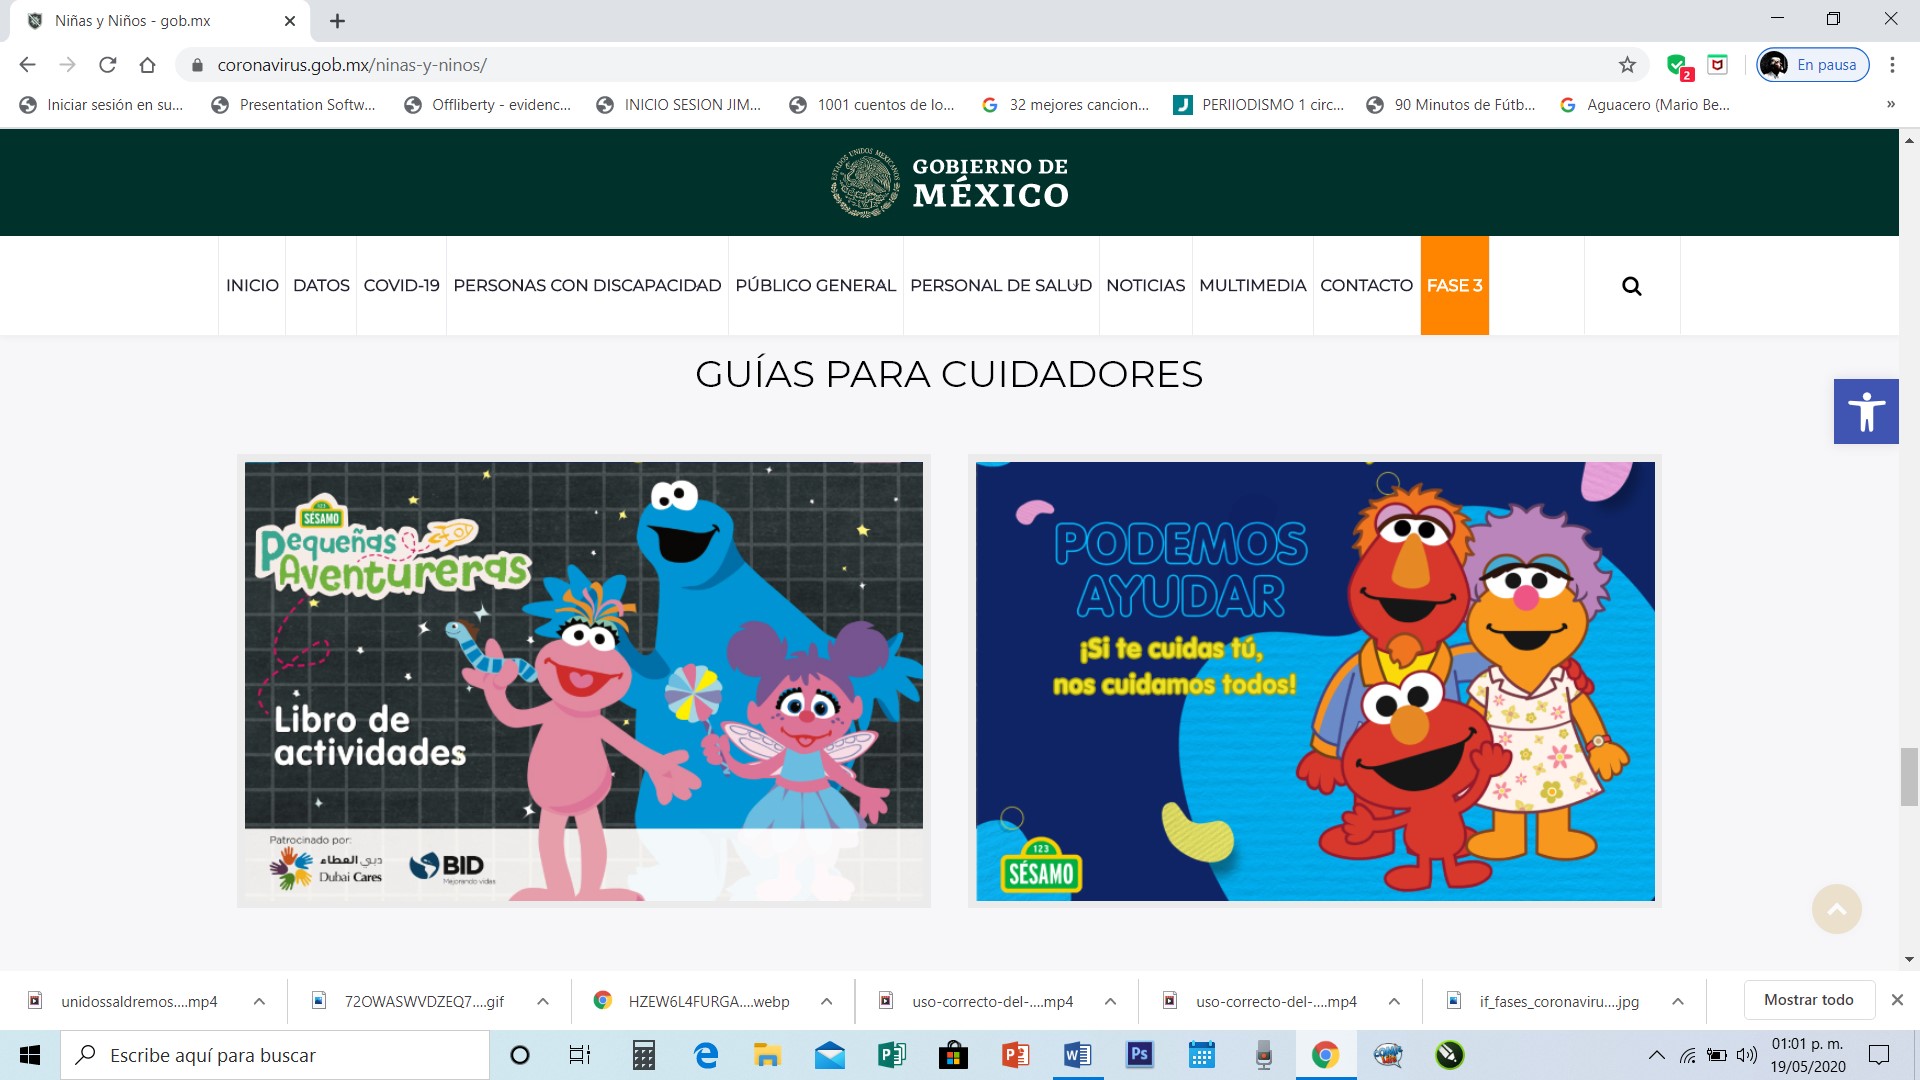Expand options for HZEW6L4FURGA webp download
This screenshot has height=1080, width=1920.
tap(827, 1001)
